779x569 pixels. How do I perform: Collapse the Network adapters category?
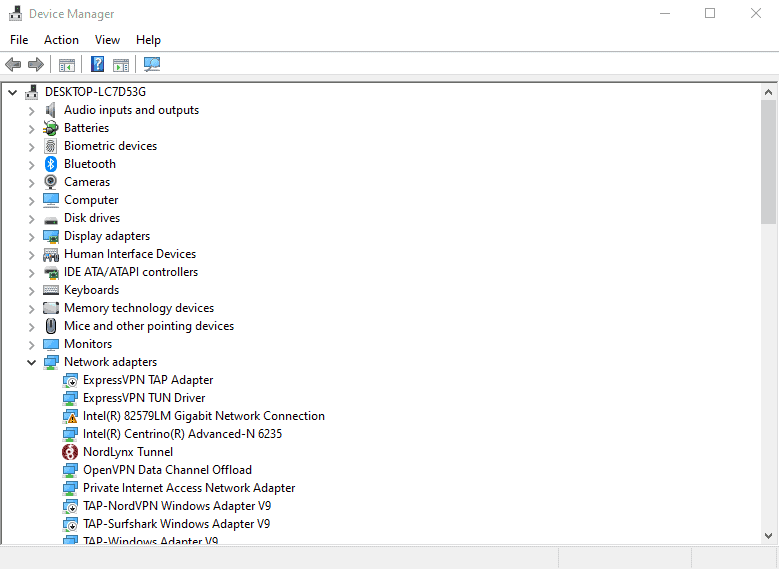coord(31,362)
